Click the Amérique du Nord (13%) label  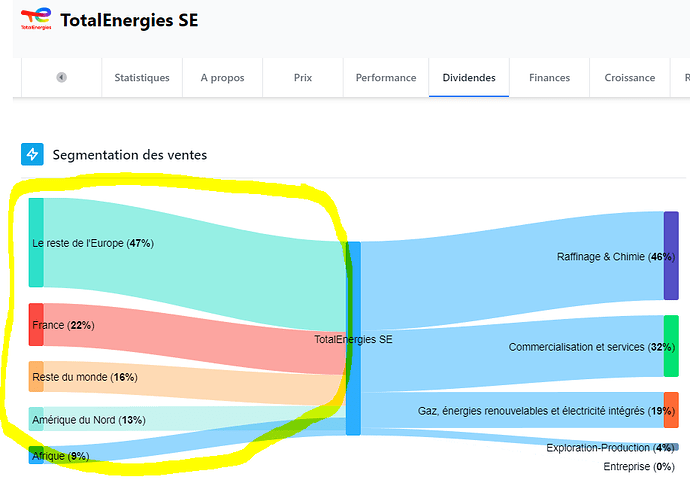click(89, 420)
